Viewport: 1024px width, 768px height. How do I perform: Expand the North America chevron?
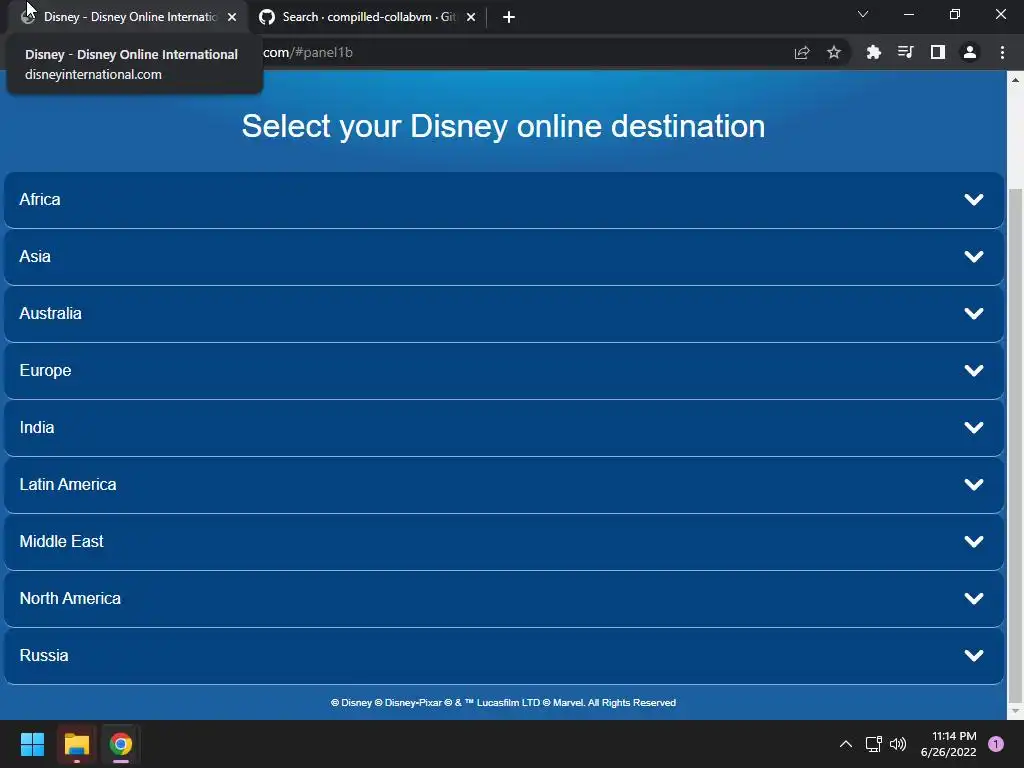click(974, 598)
